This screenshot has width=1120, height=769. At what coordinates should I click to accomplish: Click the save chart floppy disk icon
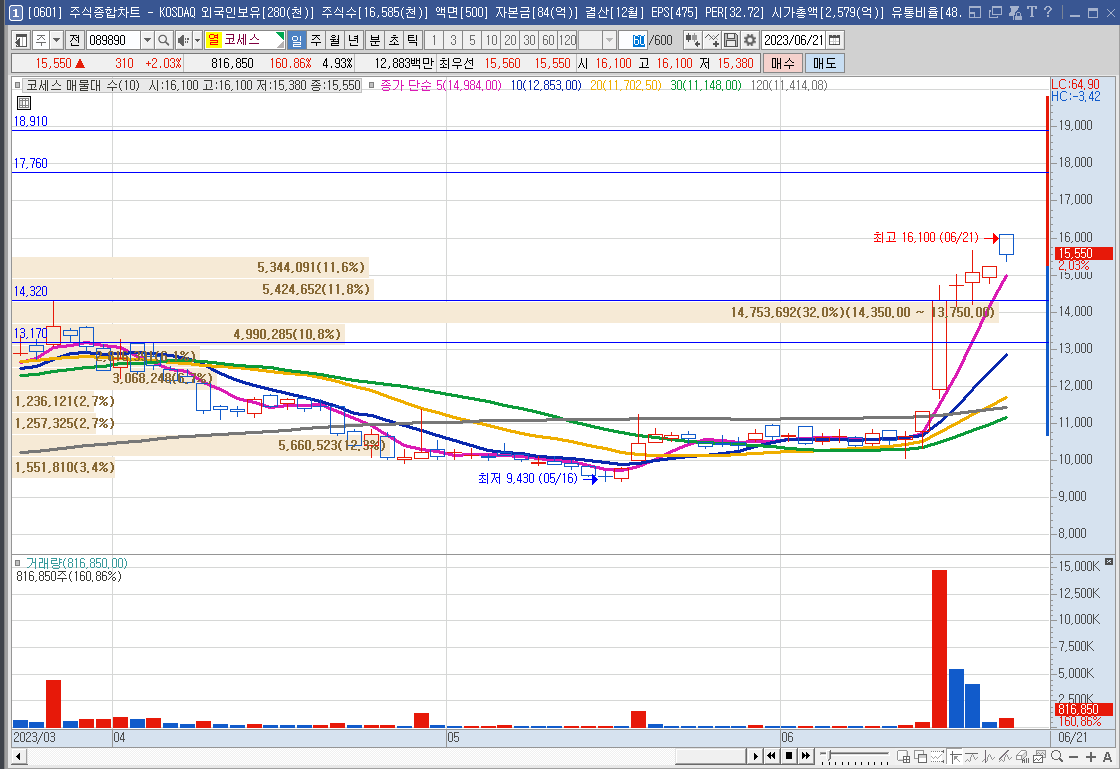point(731,40)
